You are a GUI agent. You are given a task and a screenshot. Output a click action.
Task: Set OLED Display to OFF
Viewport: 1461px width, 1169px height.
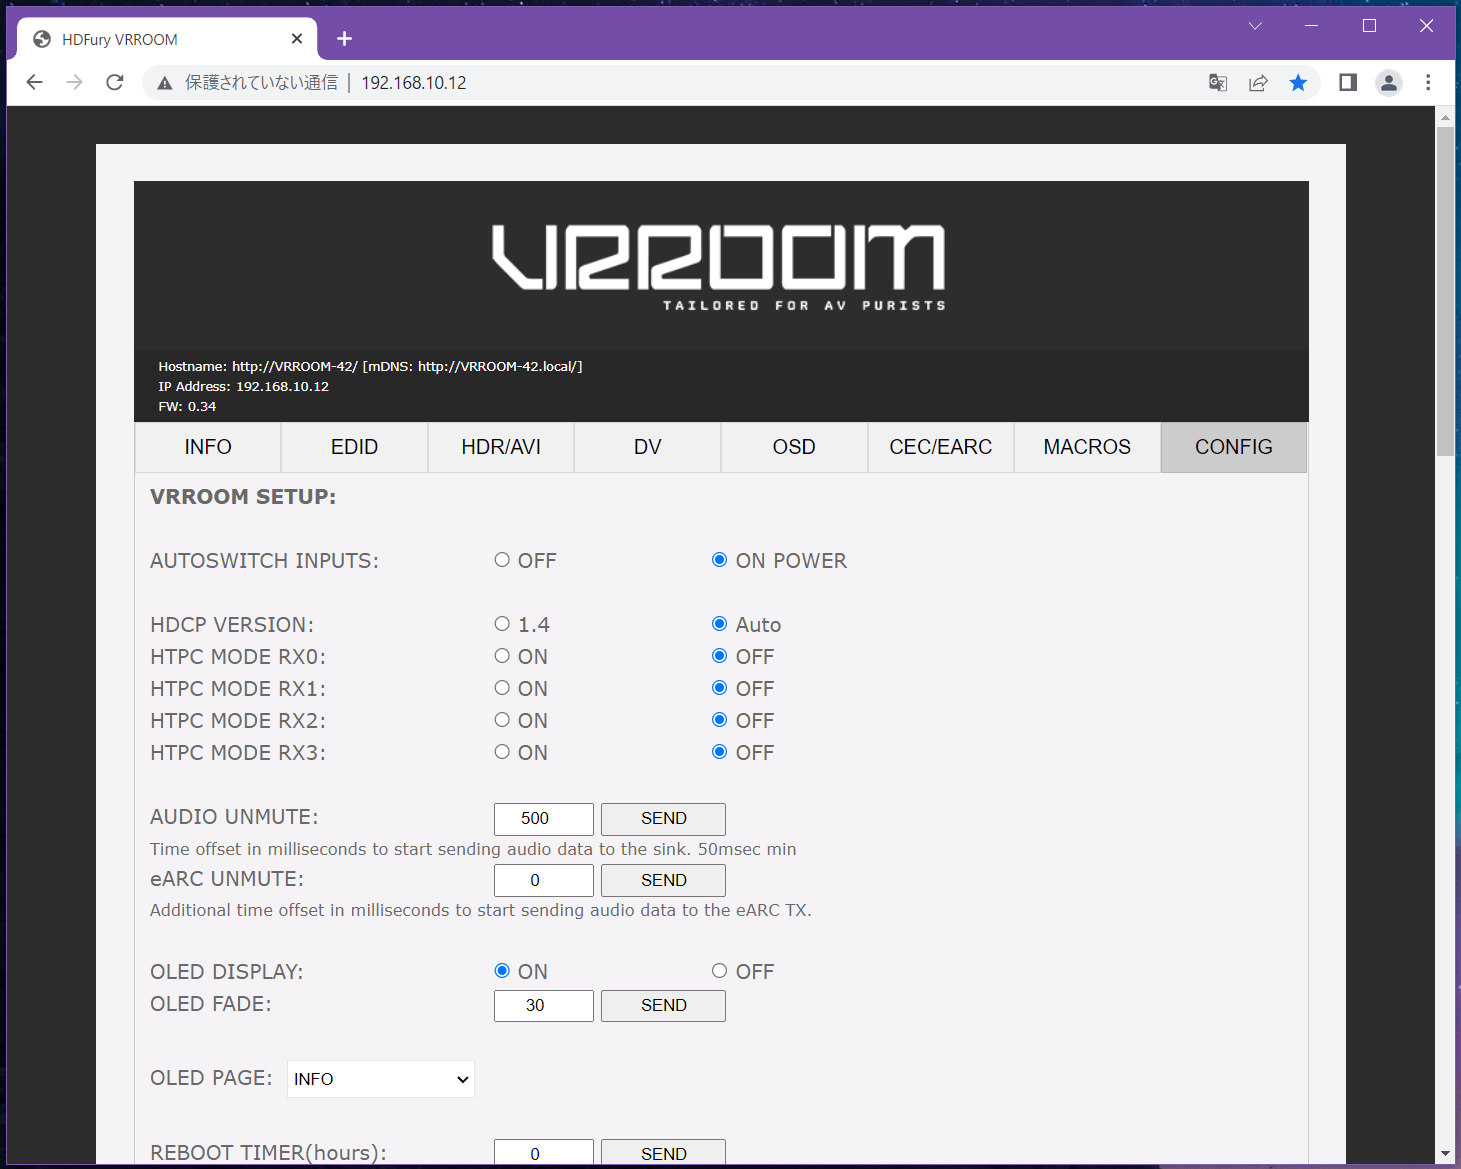pyautogui.click(x=719, y=971)
